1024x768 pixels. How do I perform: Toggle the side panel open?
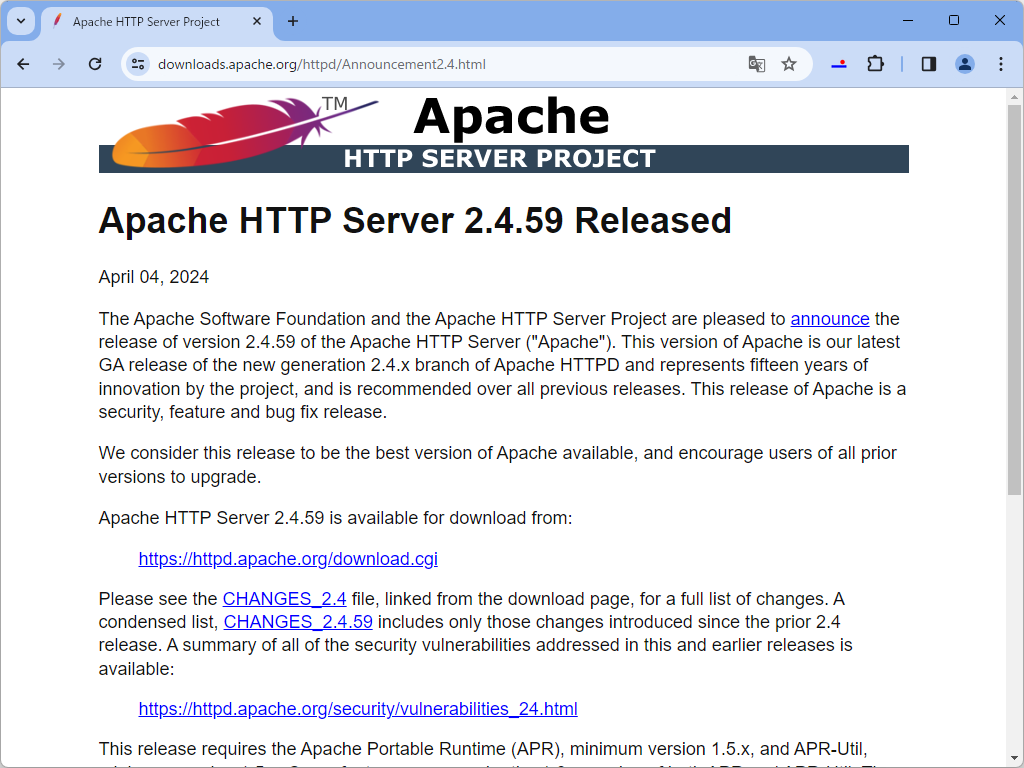[x=928, y=63]
